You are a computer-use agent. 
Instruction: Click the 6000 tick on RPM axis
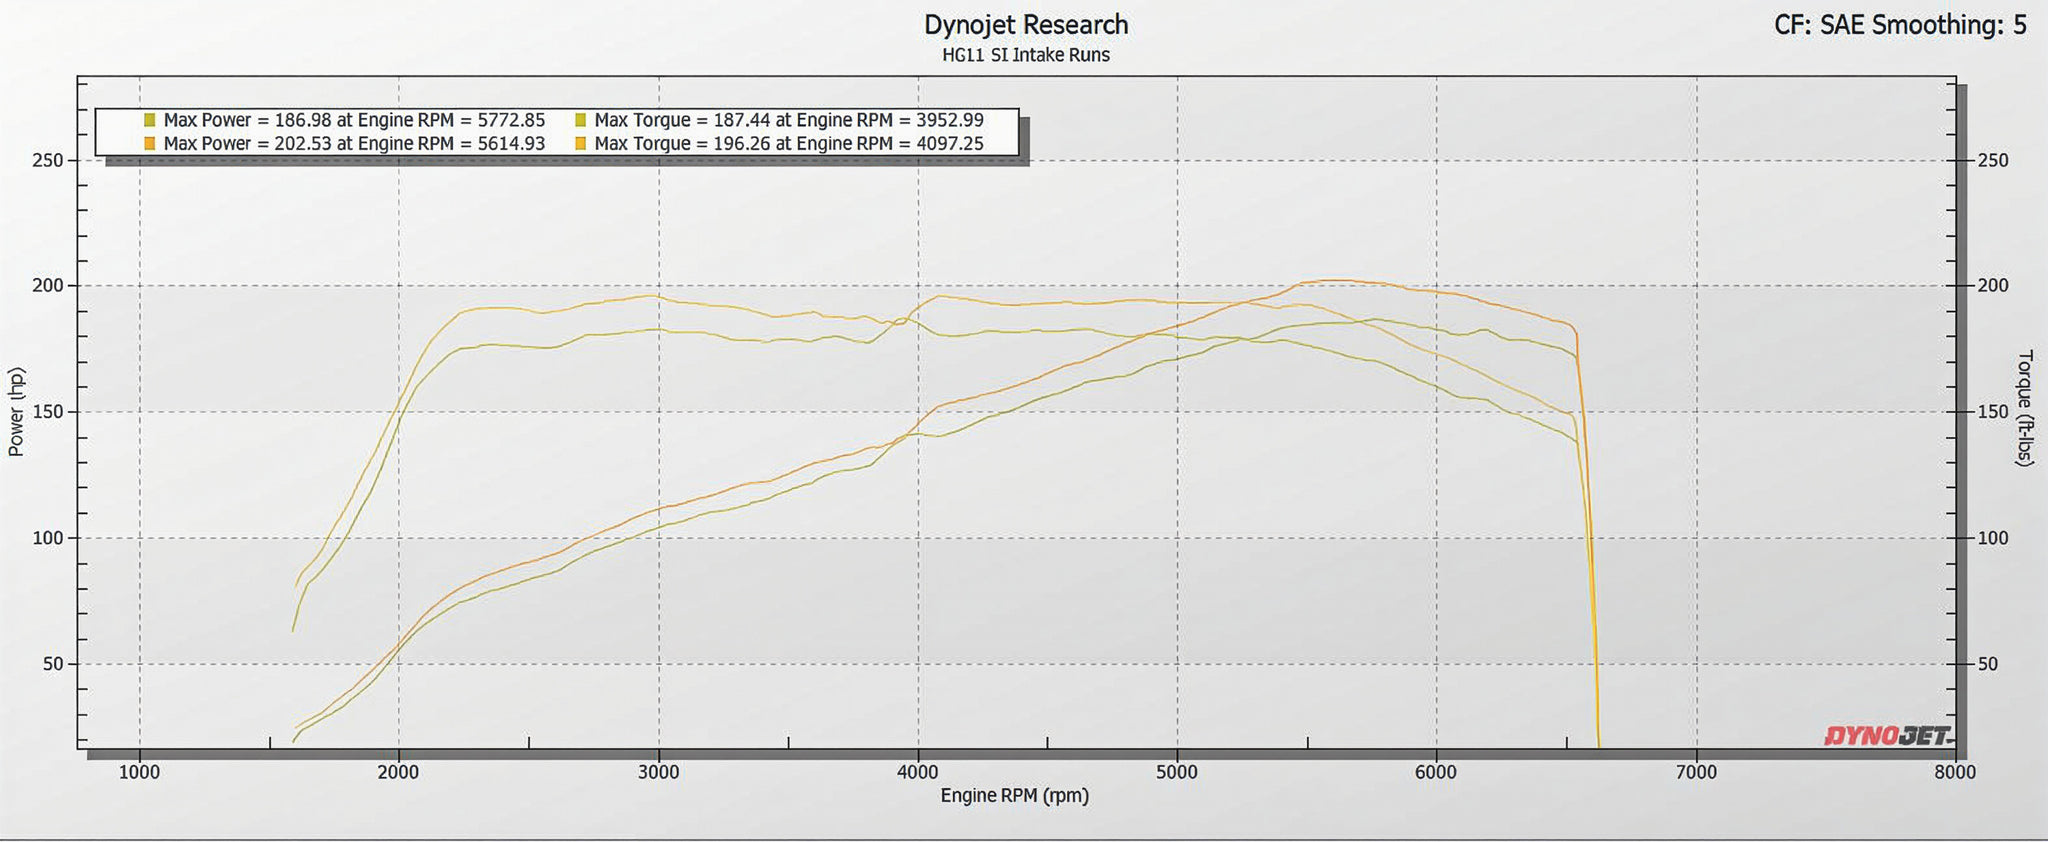coord(1436,772)
